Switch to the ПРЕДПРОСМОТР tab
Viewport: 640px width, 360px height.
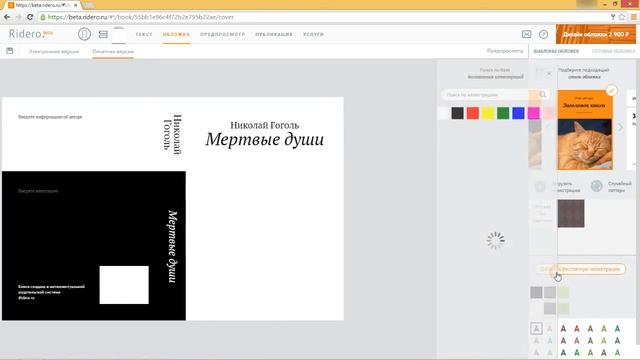(x=222, y=34)
